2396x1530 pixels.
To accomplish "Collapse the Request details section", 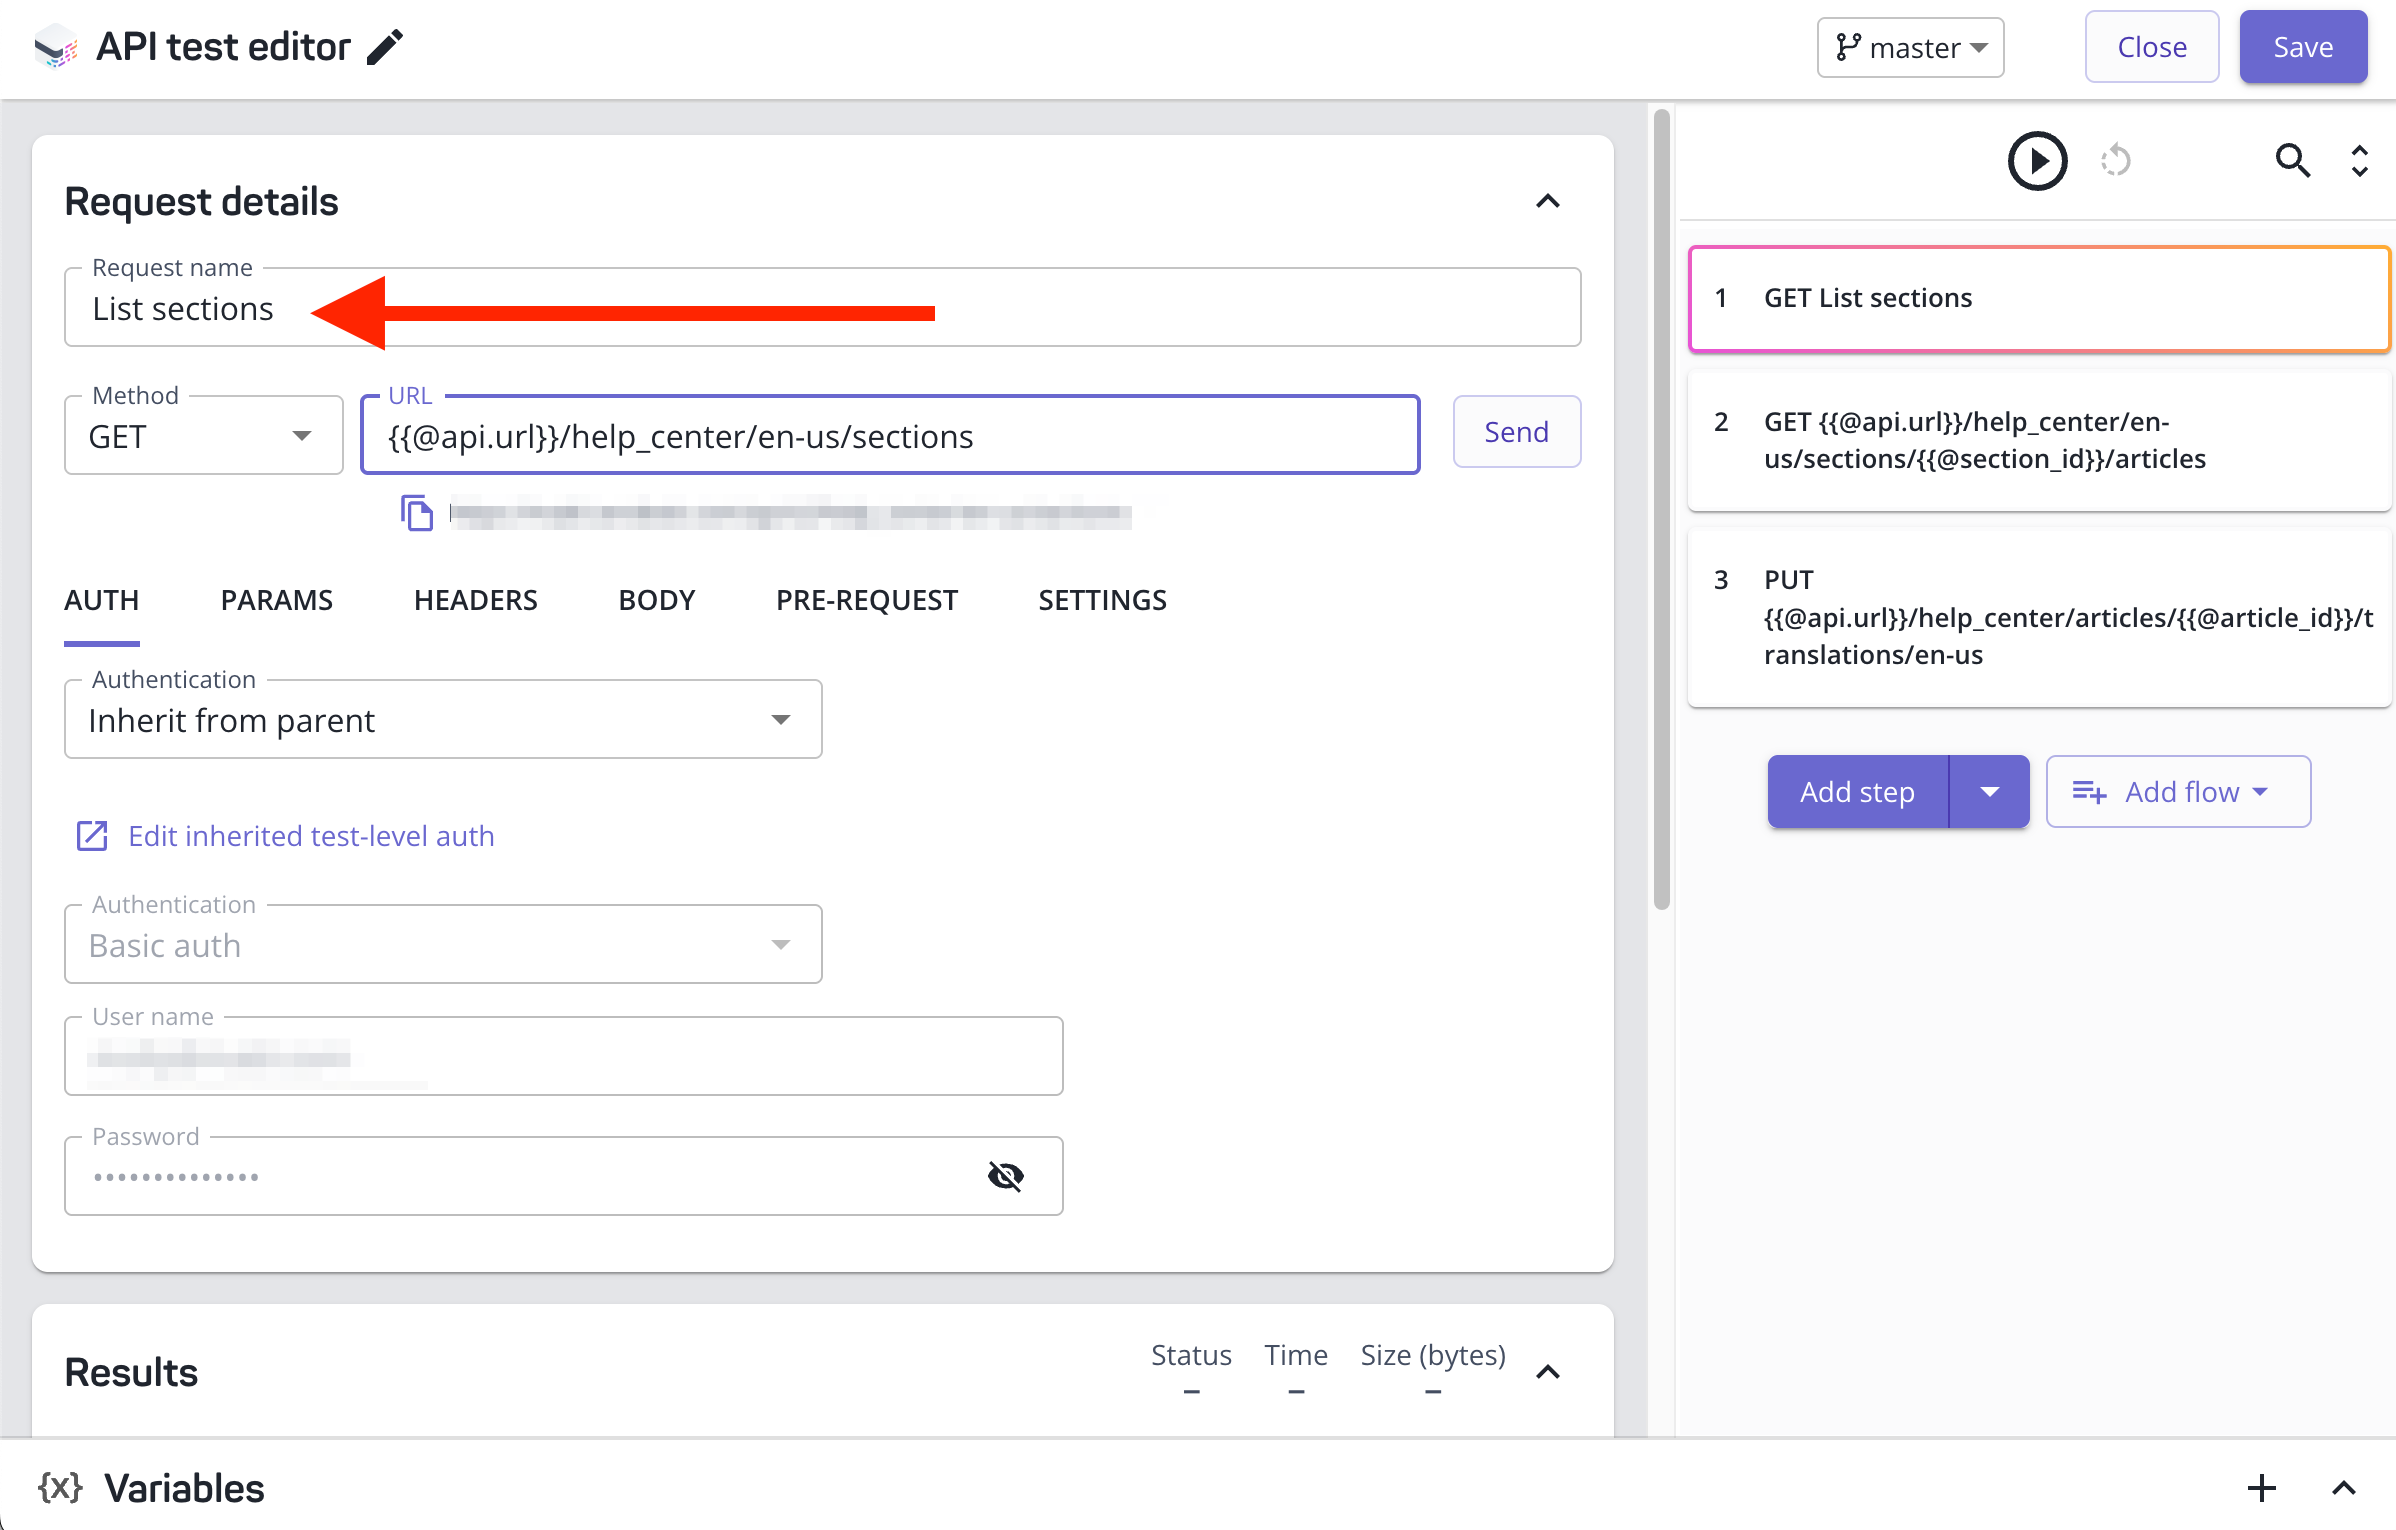I will [1547, 202].
